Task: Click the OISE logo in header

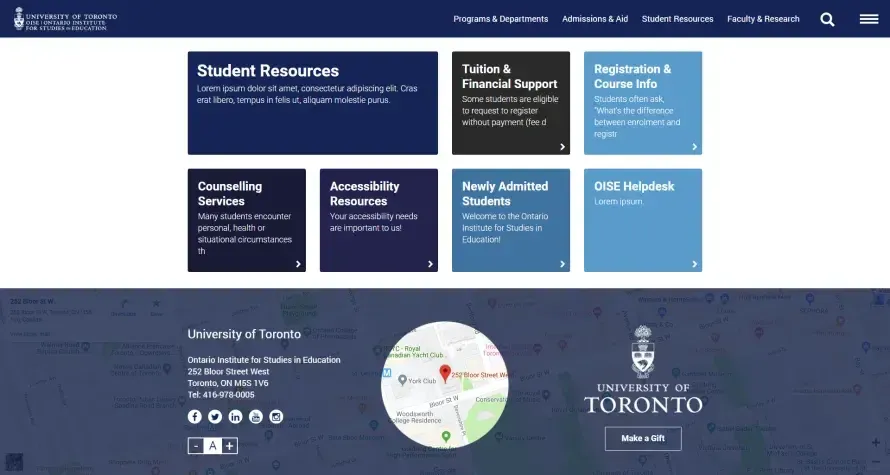Action: (66, 19)
